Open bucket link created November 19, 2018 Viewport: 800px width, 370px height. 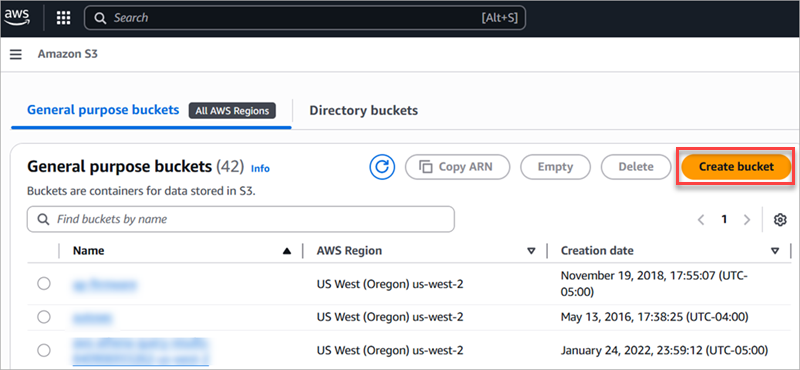[x=105, y=284]
